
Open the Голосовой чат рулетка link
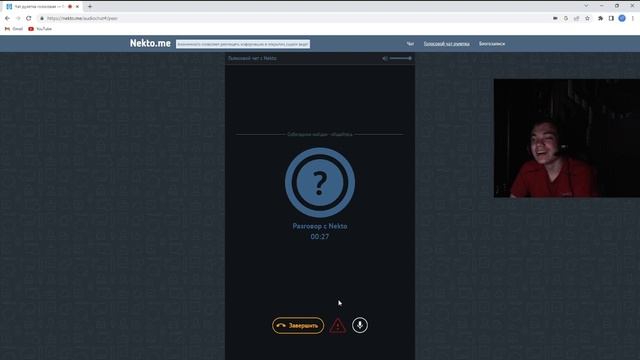[x=446, y=44]
